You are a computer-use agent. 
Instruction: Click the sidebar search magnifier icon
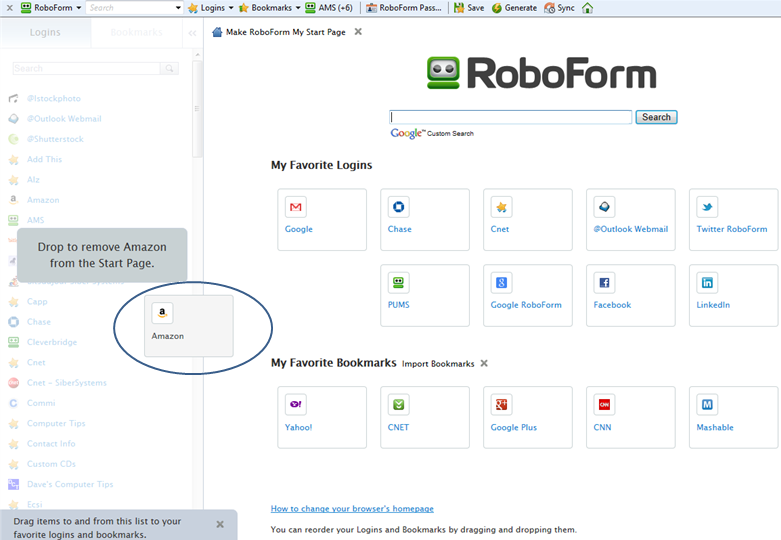(x=169, y=68)
